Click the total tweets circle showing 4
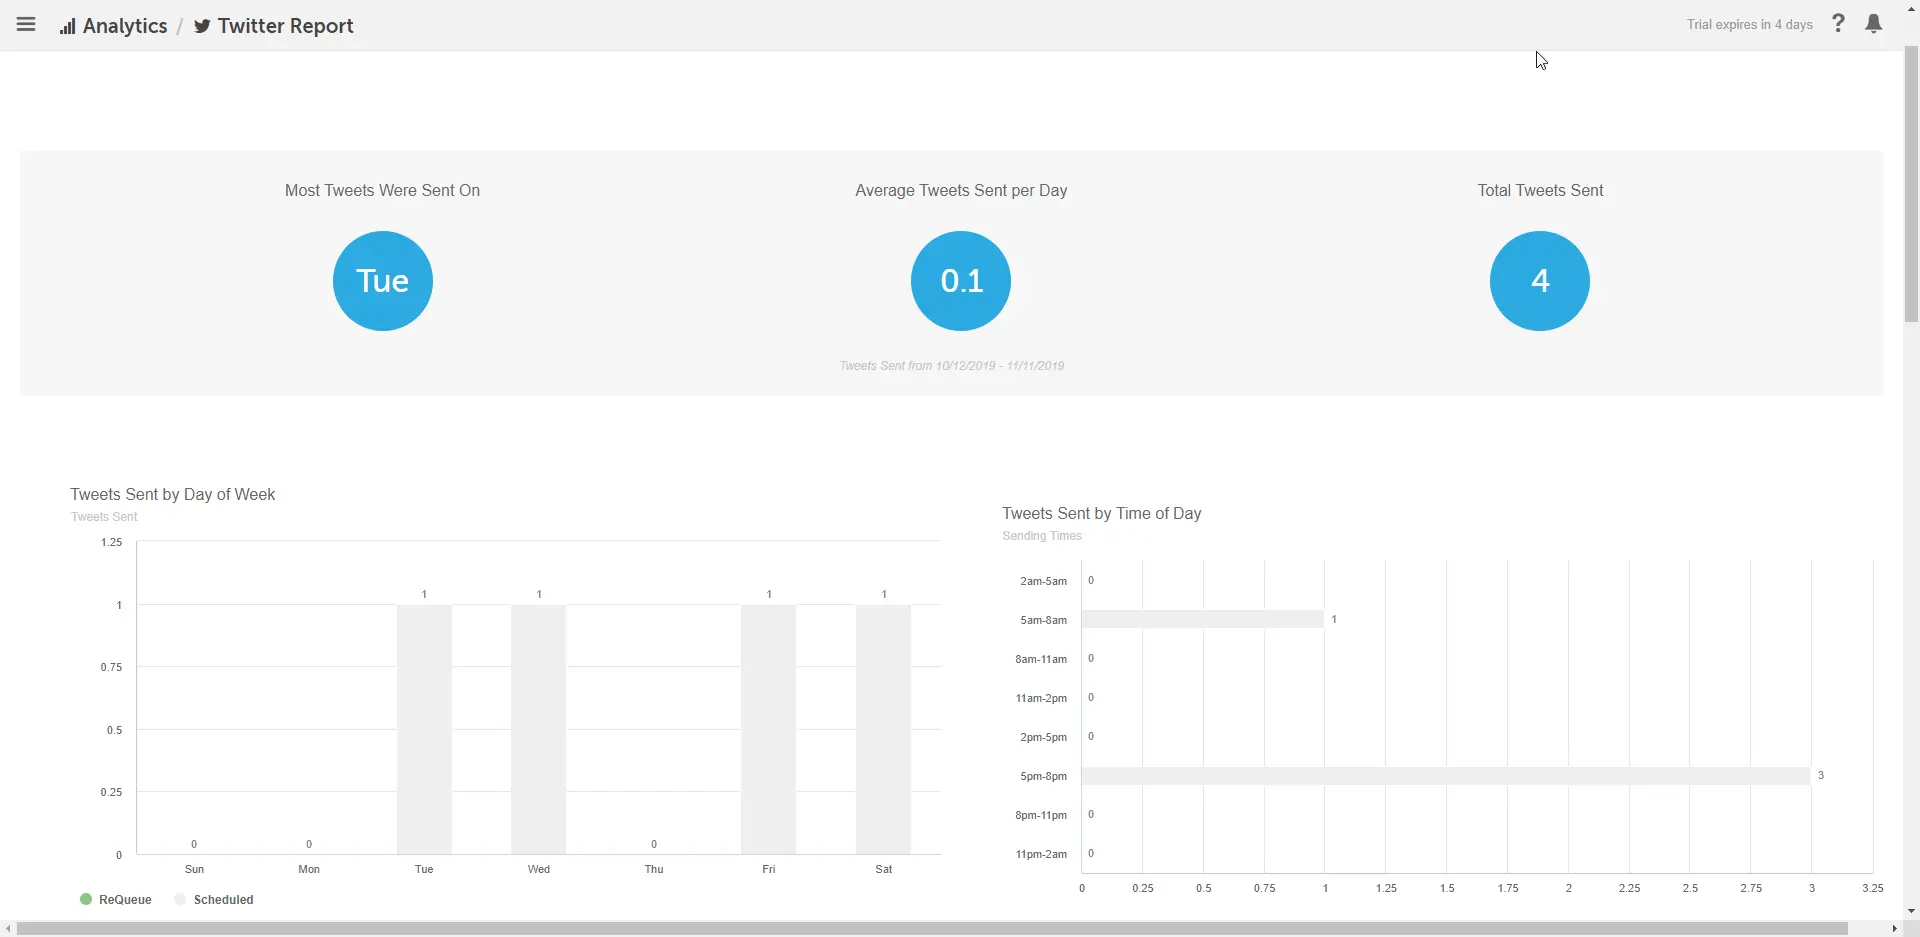 [x=1539, y=281]
